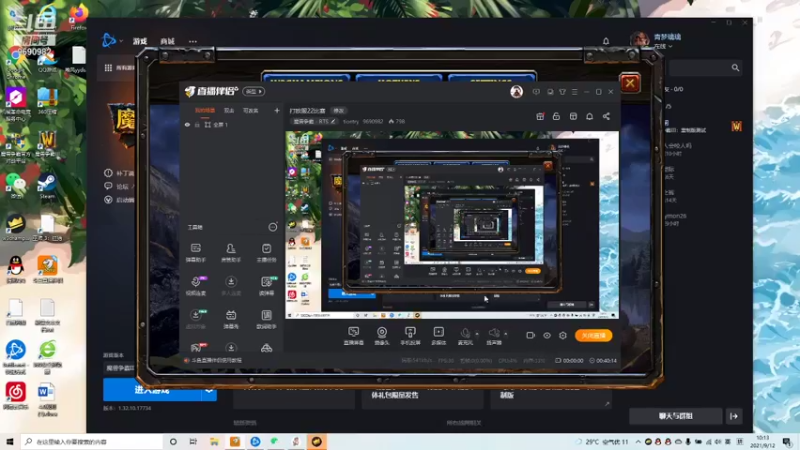Open Battle.net notifications bell
Viewport: 800px width, 450px height.
pos(606,41)
